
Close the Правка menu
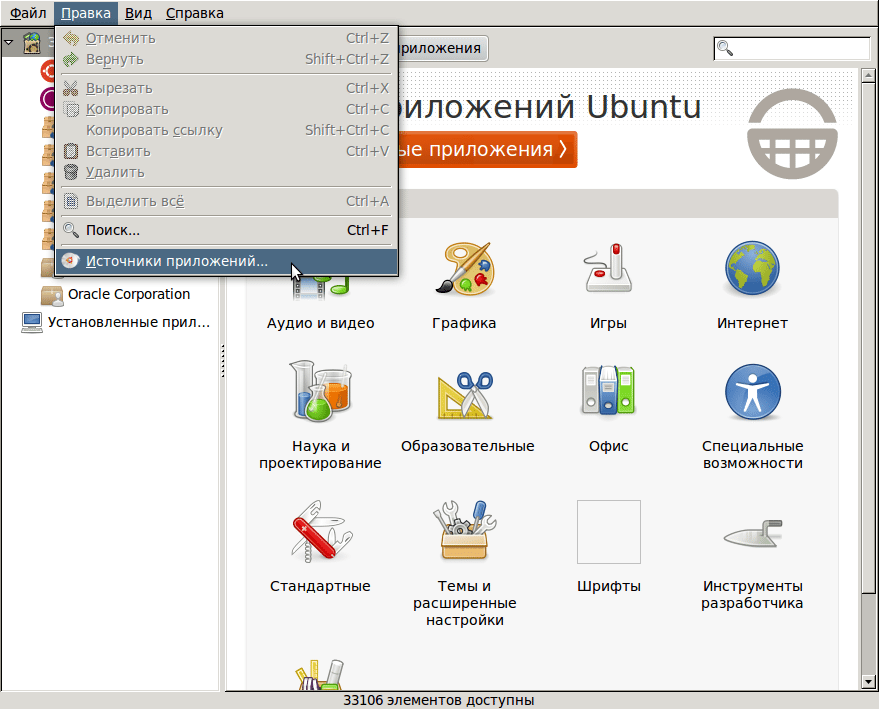86,13
